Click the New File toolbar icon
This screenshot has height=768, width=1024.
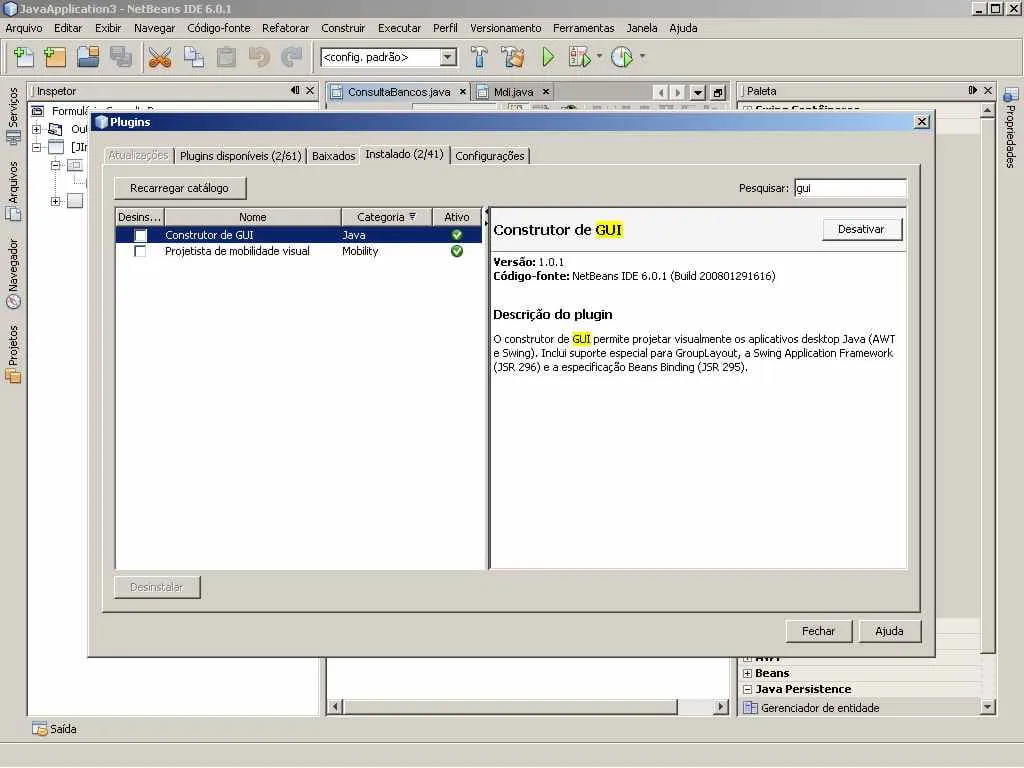click(x=23, y=57)
